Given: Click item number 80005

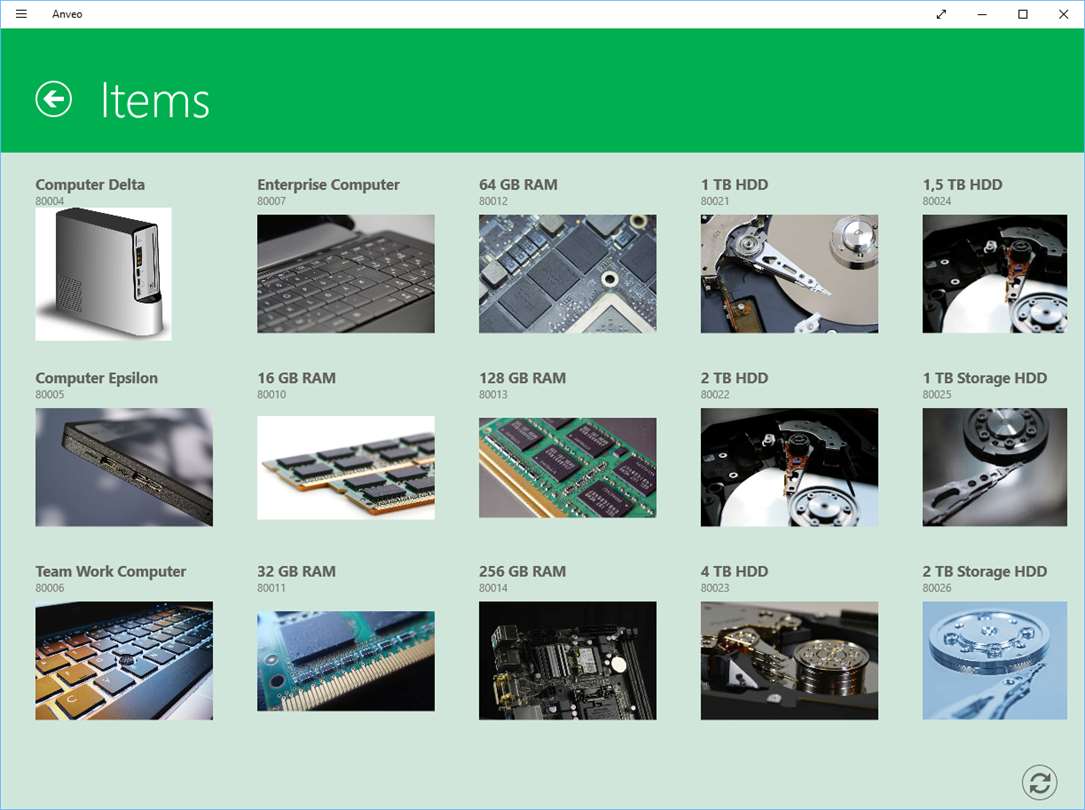Looking at the screenshot, I should coord(50,394).
